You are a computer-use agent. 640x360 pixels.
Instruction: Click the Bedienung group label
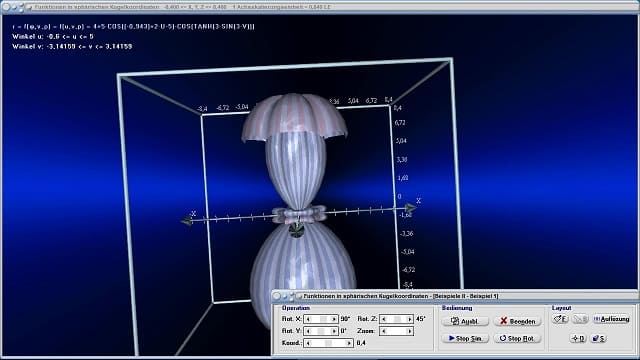click(457, 308)
